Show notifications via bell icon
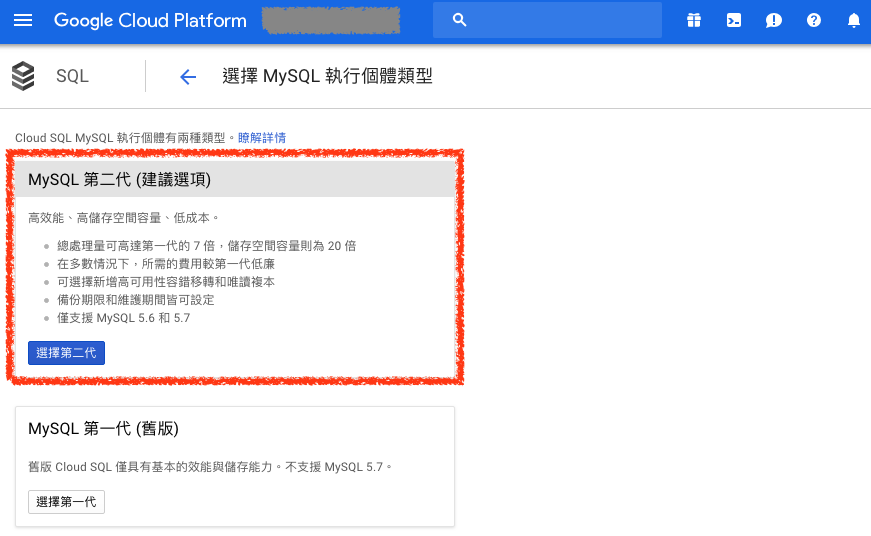The image size is (871, 536). (853, 20)
